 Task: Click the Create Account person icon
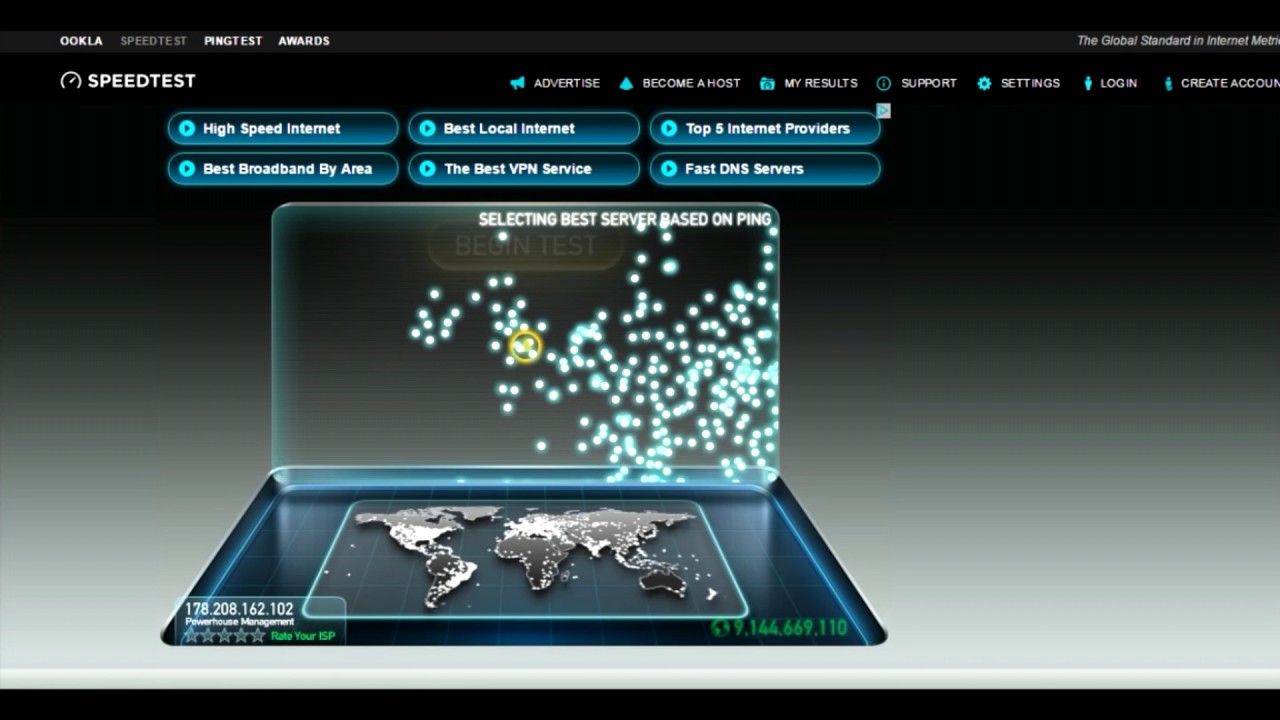point(1168,83)
